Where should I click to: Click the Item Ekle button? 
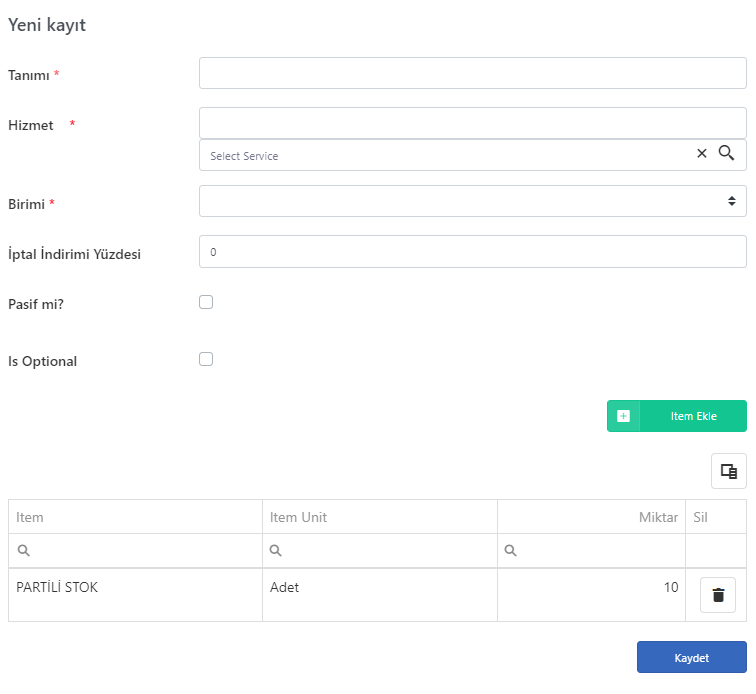tap(676, 416)
